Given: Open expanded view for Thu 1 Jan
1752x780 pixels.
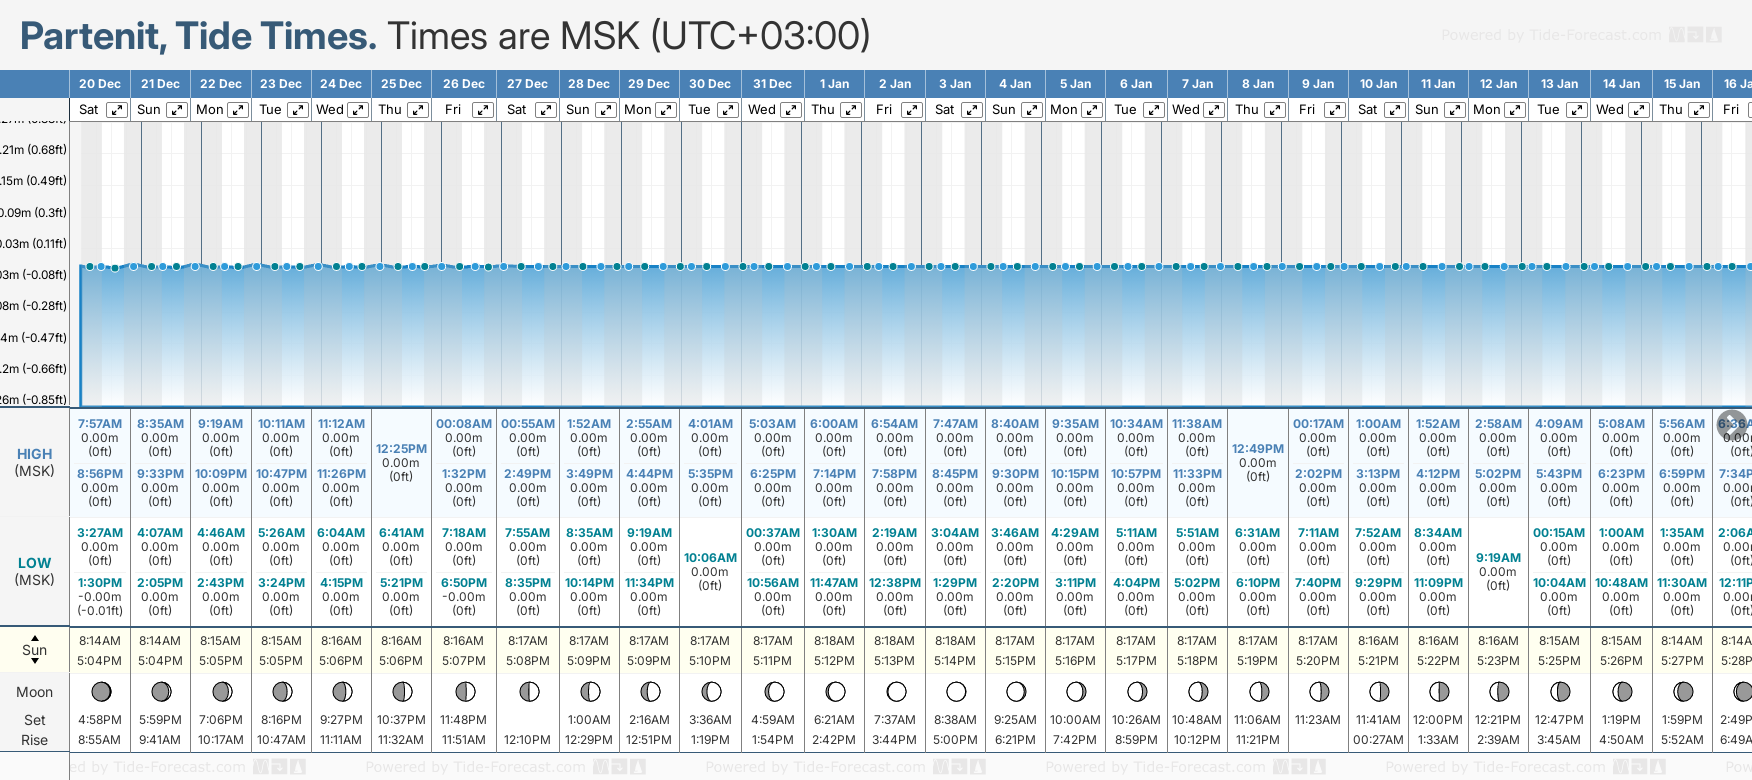Looking at the screenshot, I should (x=851, y=110).
